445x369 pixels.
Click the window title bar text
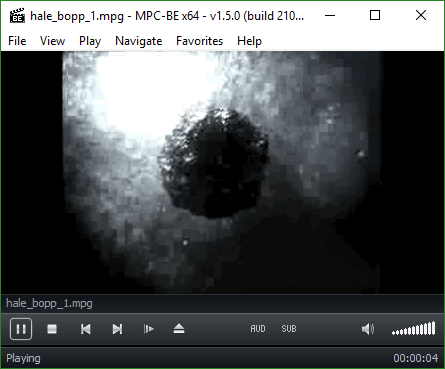pos(167,16)
